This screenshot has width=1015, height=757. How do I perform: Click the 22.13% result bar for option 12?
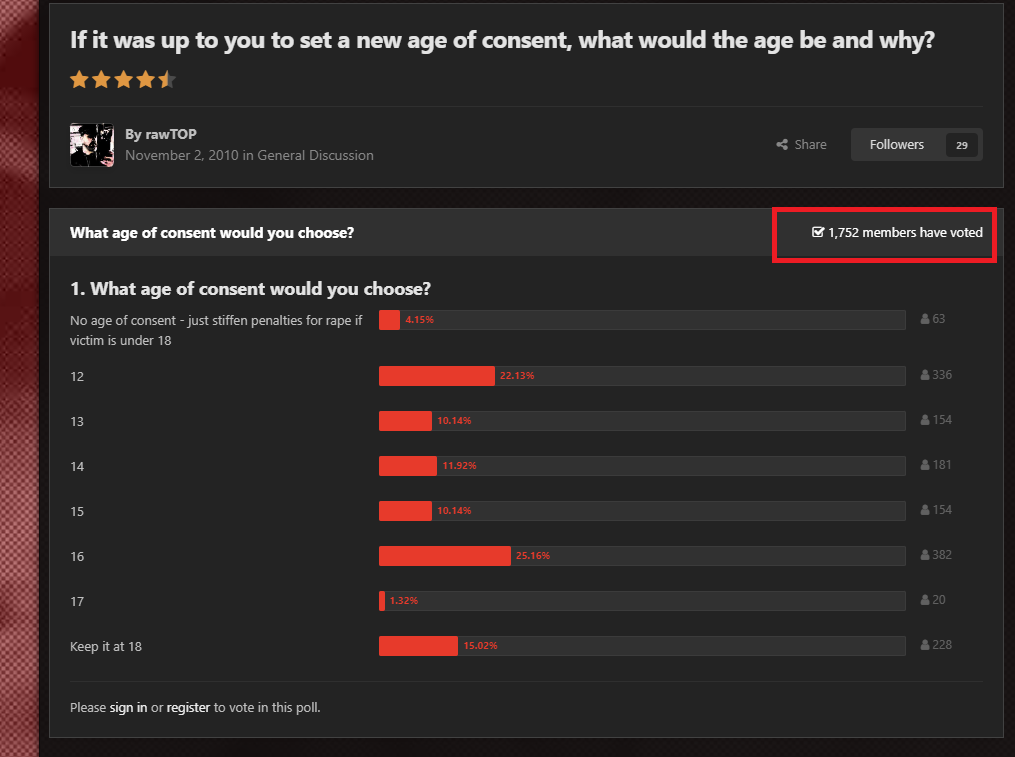coord(642,376)
